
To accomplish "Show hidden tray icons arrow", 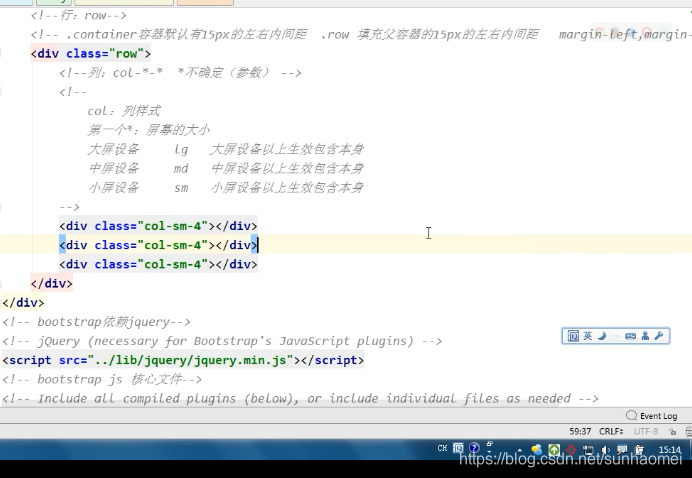I will [520, 450].
